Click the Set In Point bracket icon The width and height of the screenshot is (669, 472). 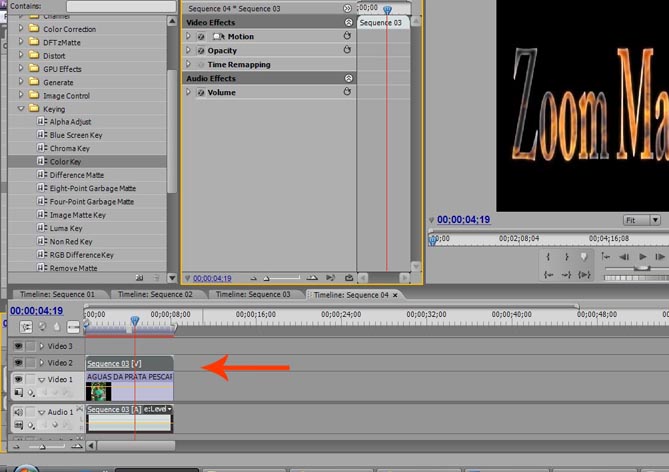tap(550, 257)
